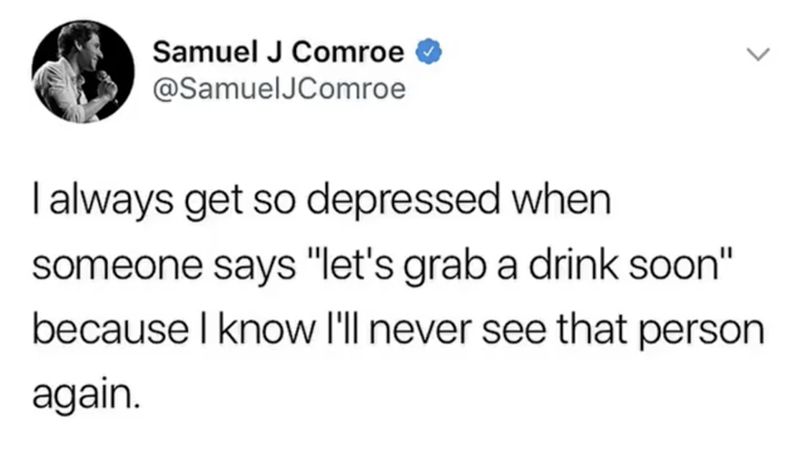The width and height of the screenshot is (792, 449).
Task: Open the tweet options chevron menu
Action: coord(760,54)
